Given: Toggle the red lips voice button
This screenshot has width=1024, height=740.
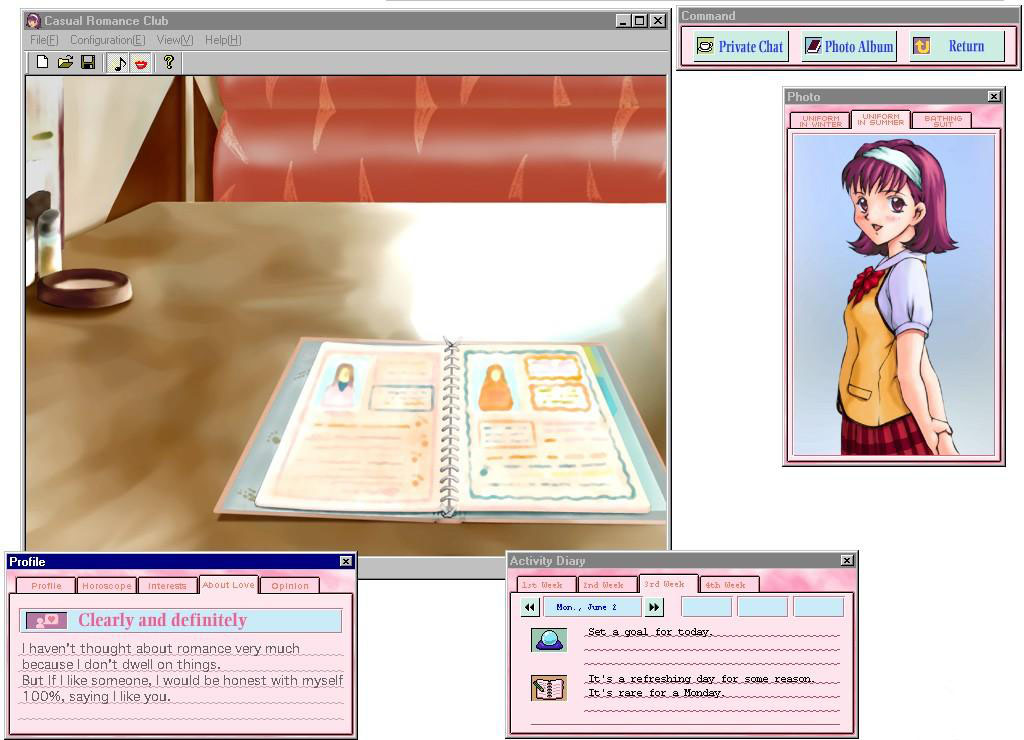Looking at the screenshot, I should tap(141, 63).
